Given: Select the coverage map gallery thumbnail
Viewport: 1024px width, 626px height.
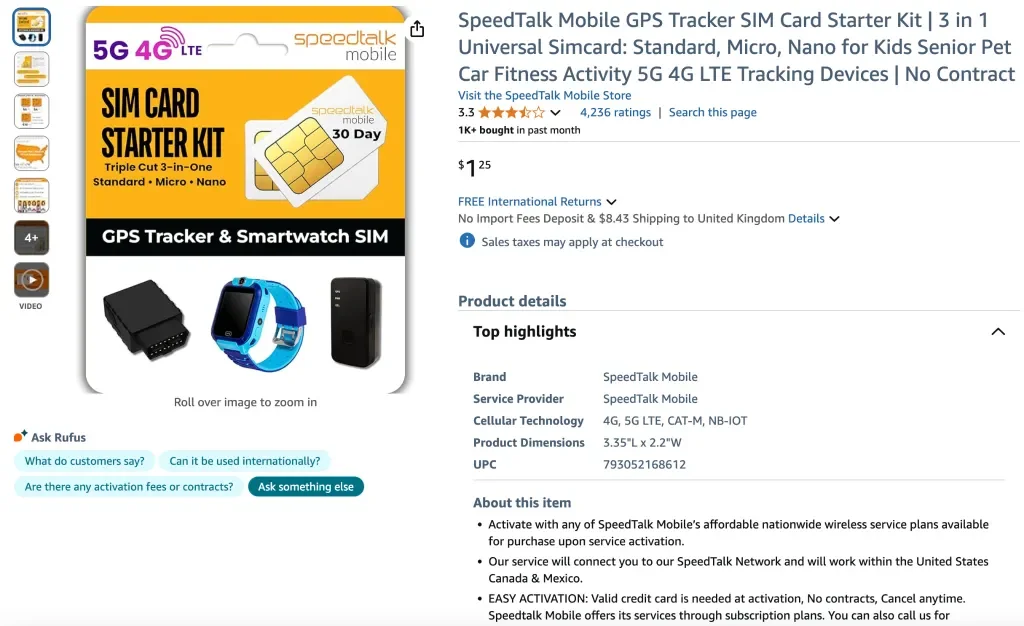Looking at the screenshot, I should coord(31,155).
